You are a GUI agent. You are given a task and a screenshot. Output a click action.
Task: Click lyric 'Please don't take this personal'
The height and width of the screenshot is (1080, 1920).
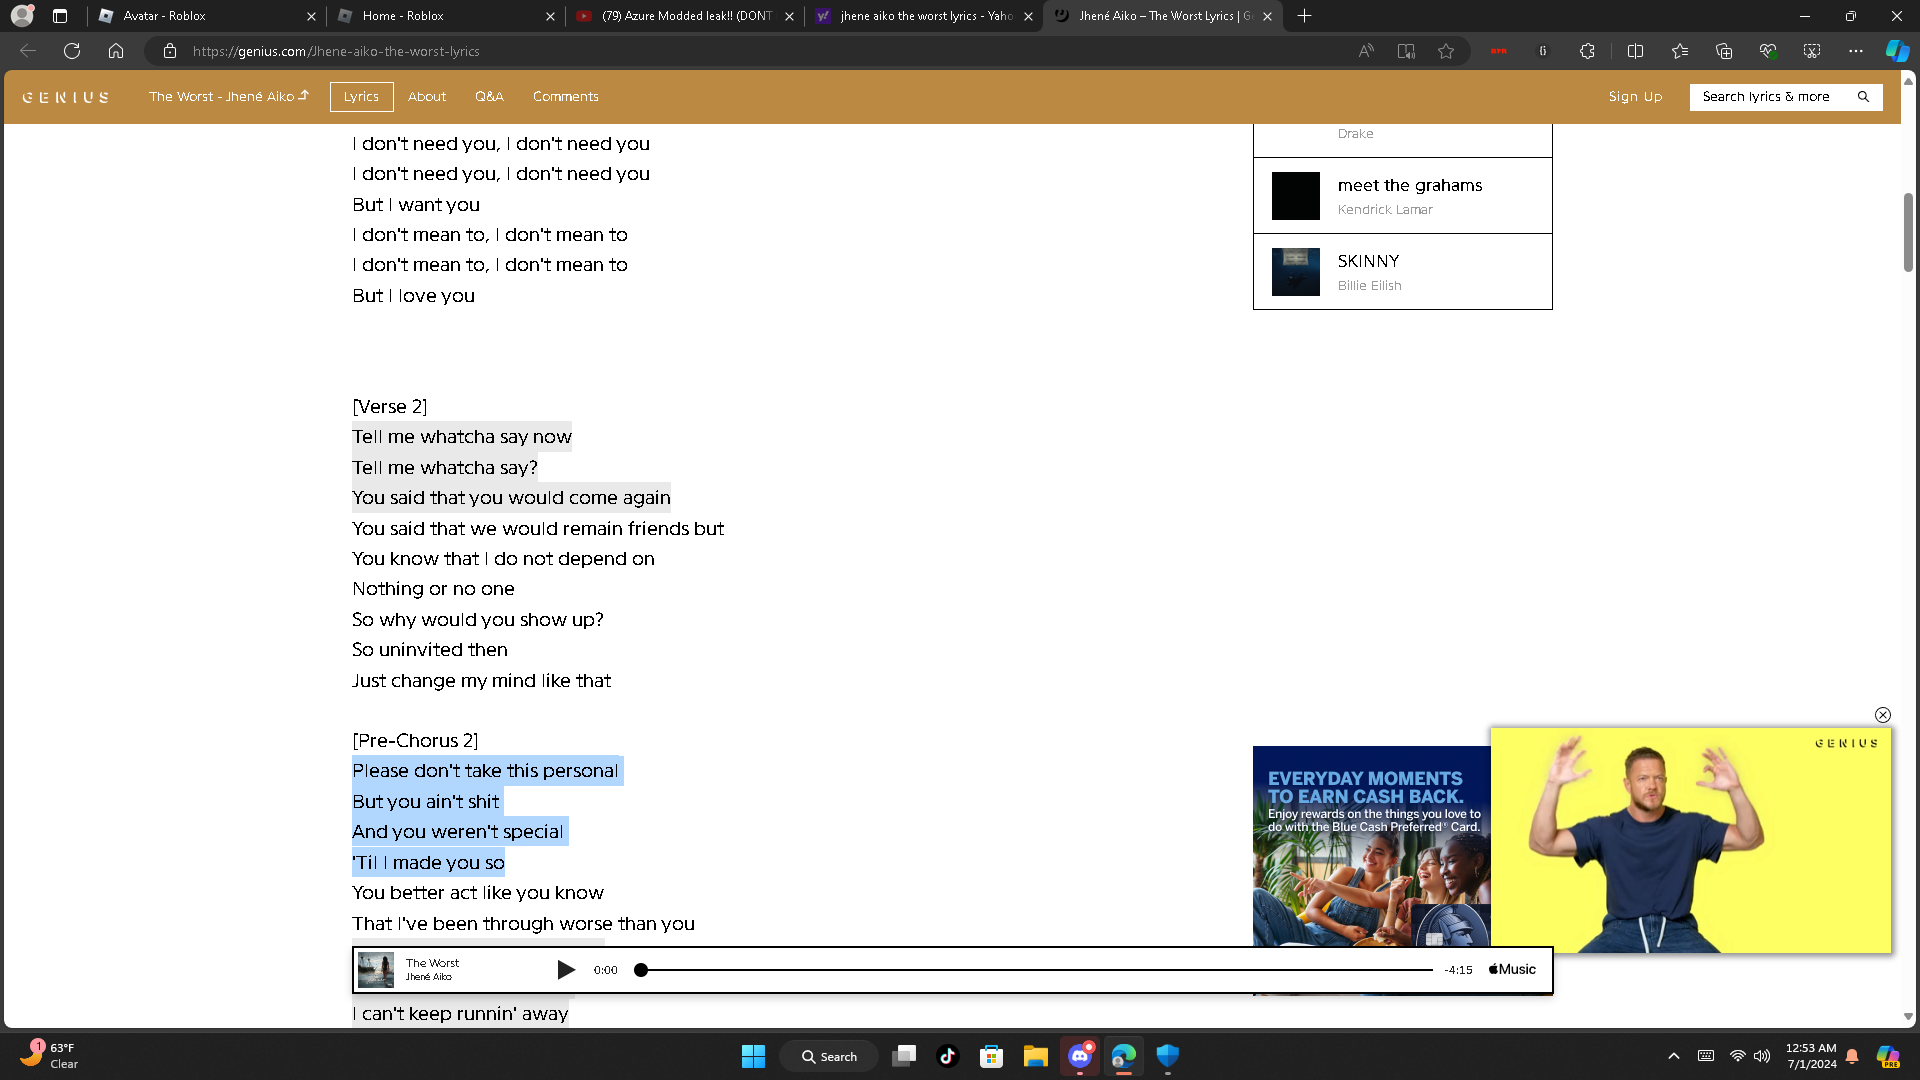(486, 771)
